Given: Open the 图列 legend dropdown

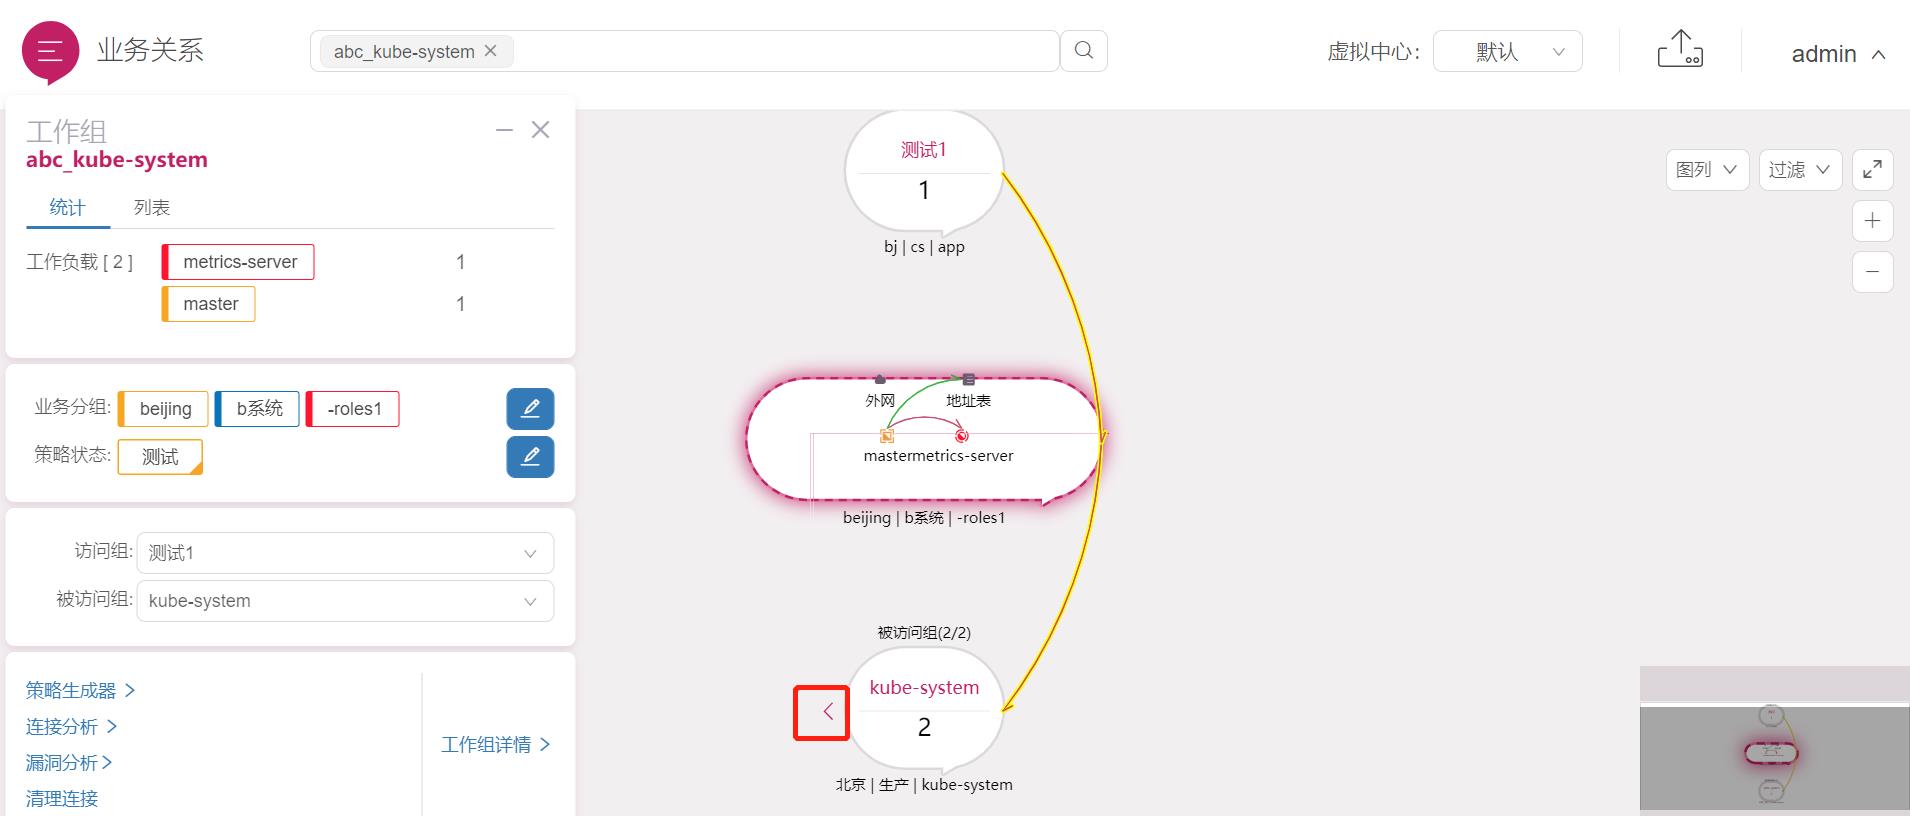Looking at the screenshot, I should [1707, 170].
